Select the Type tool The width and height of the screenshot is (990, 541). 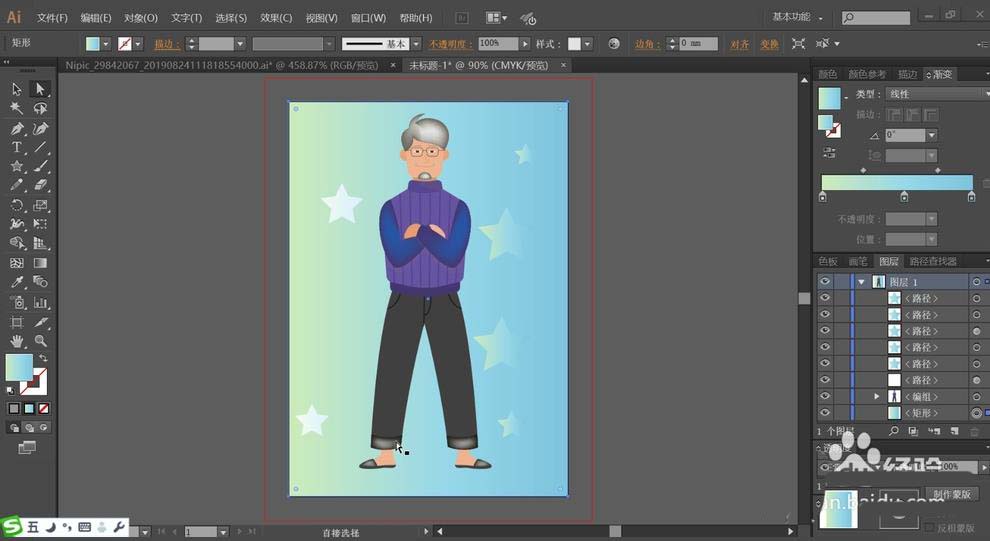pyautogui.click(x=17, y=147)
